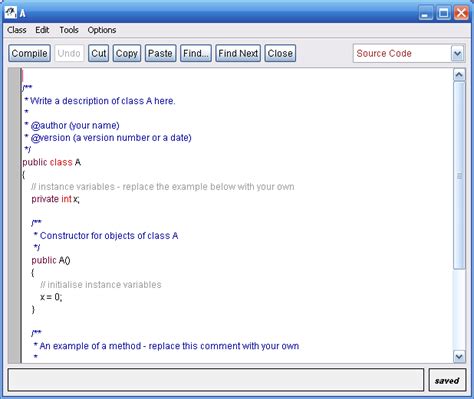Click the '// instance variables - replace the example' comment
Image resolution: width=474 pixels, height=399 pixels.
coord(163,187)
